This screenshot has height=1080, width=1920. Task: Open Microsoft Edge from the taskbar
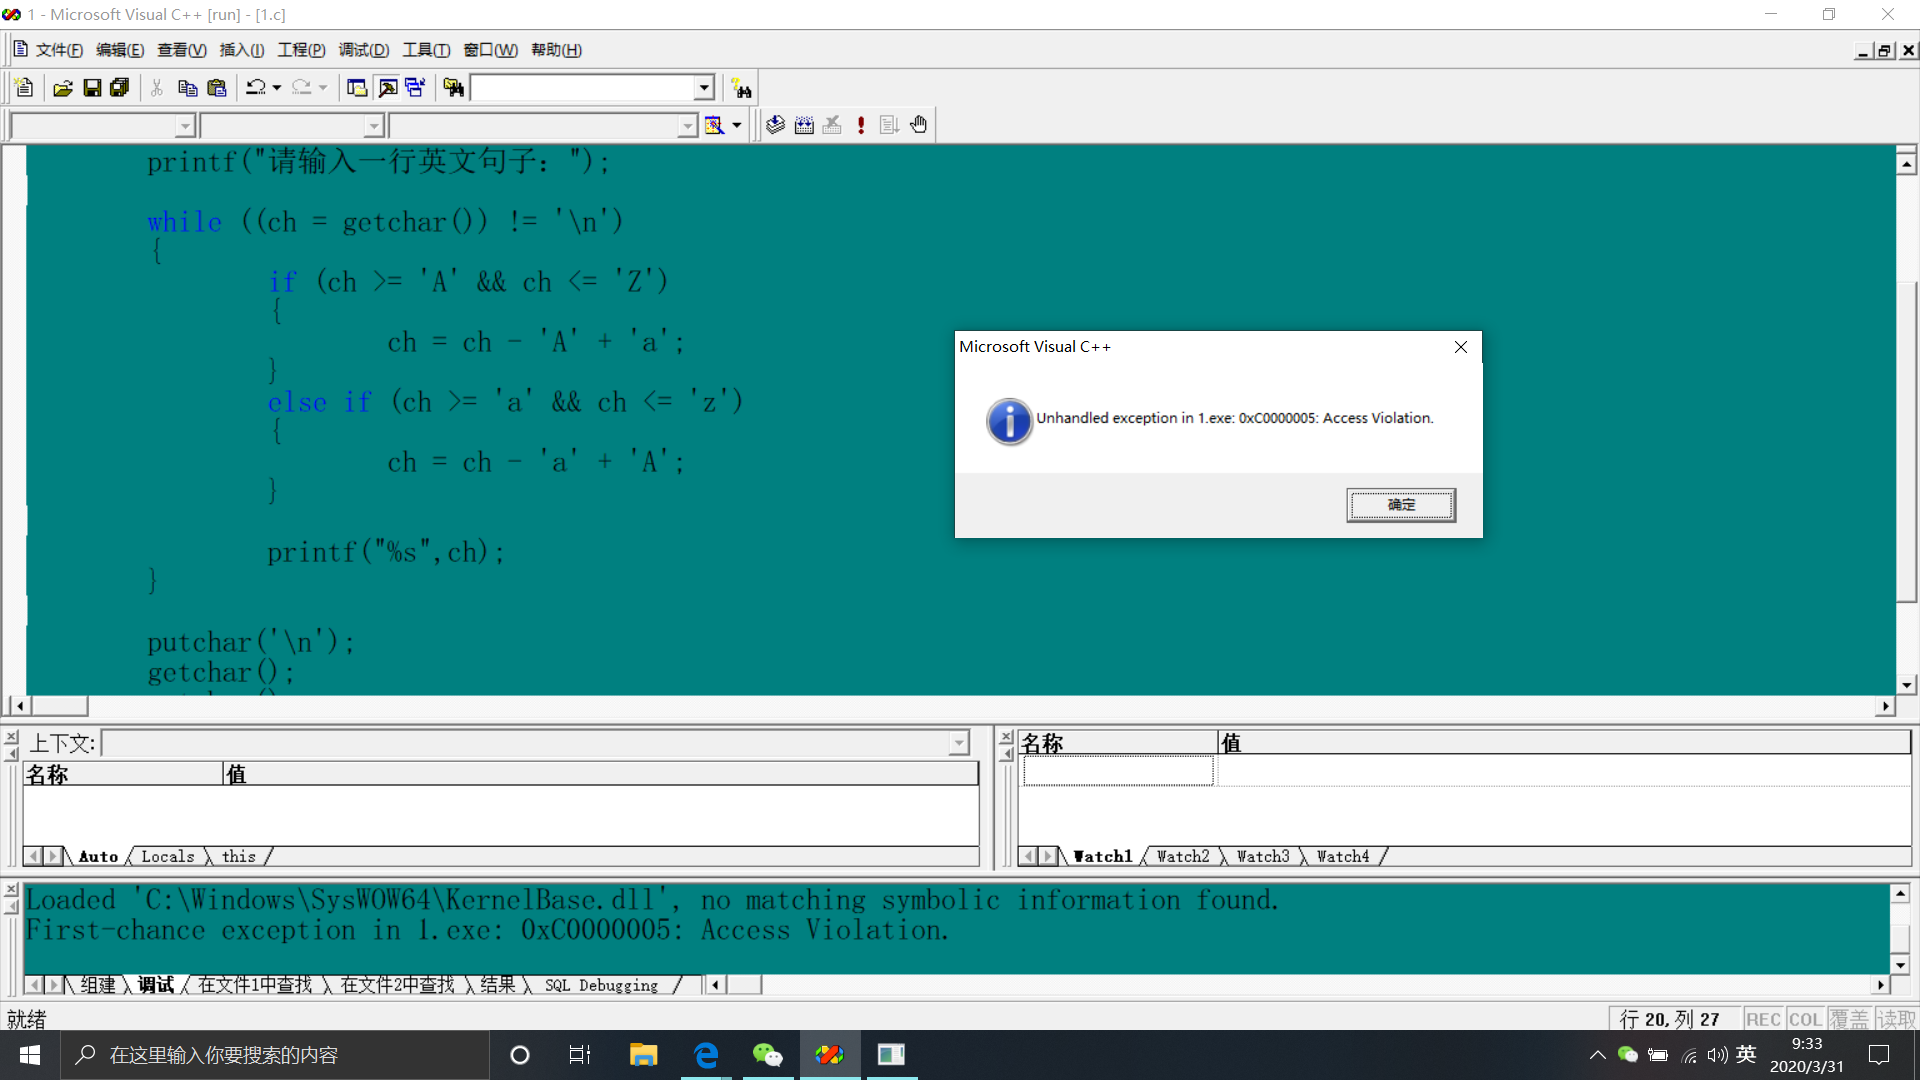tap(706, 1055)
